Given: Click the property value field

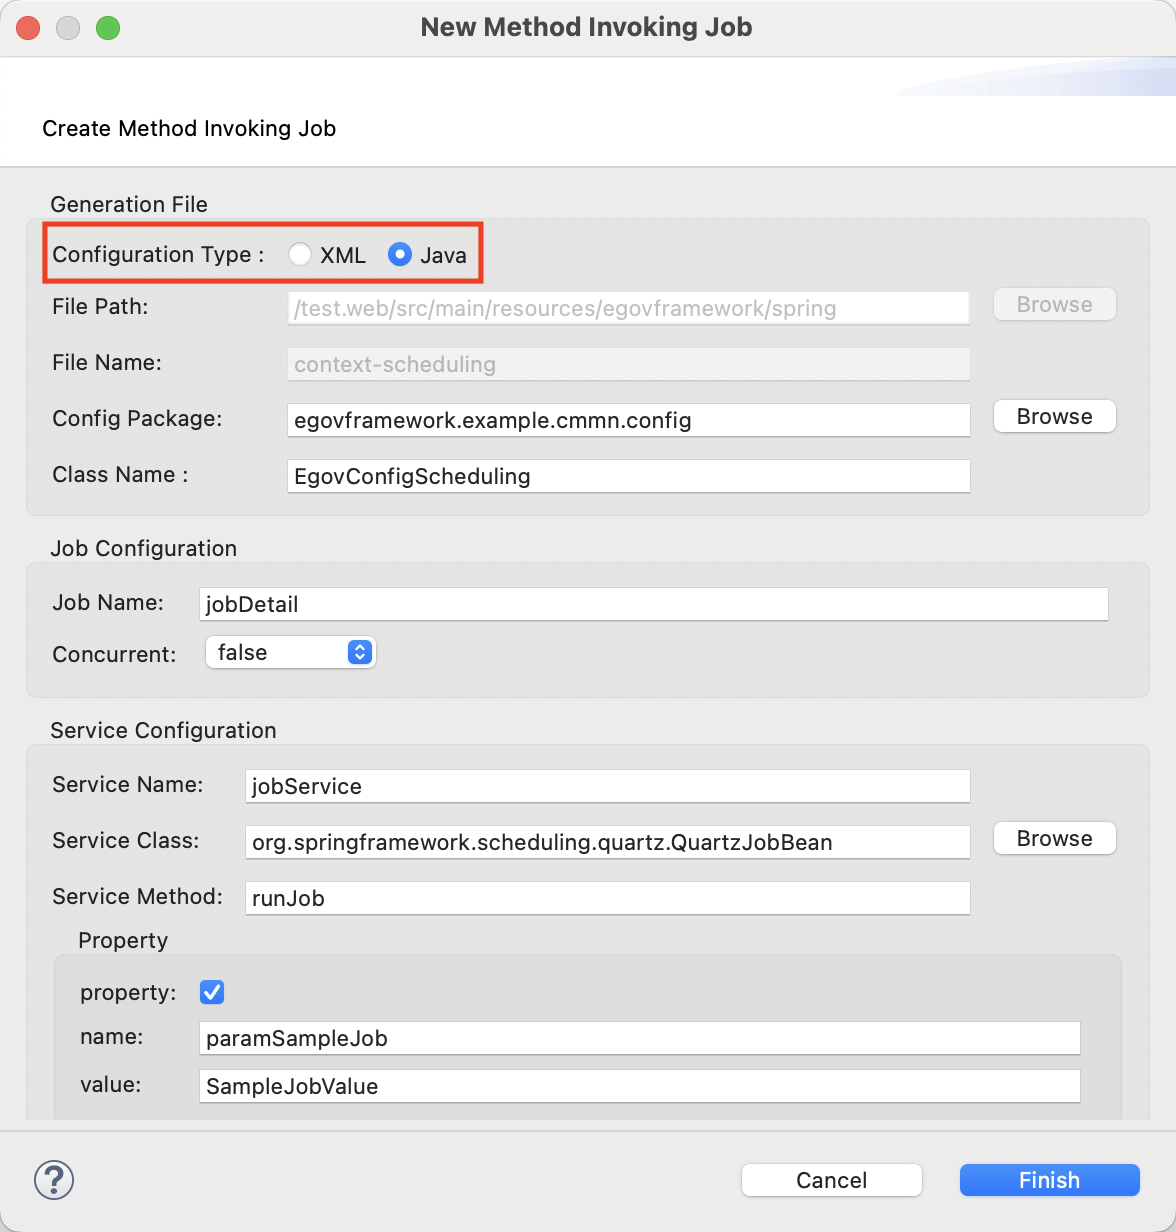Looking at the screenshot, I should 640,1087.
